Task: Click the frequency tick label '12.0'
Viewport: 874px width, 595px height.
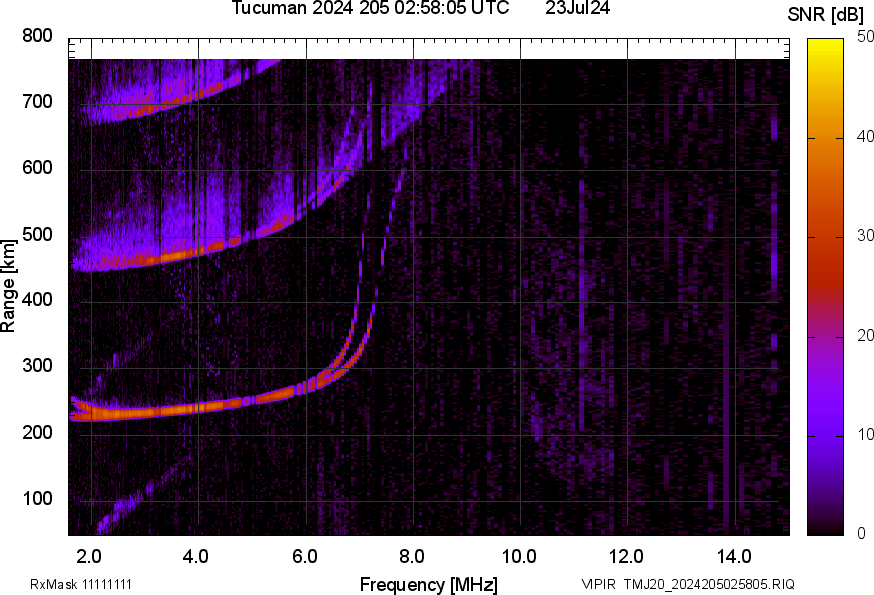Action: tap(627, 557)
